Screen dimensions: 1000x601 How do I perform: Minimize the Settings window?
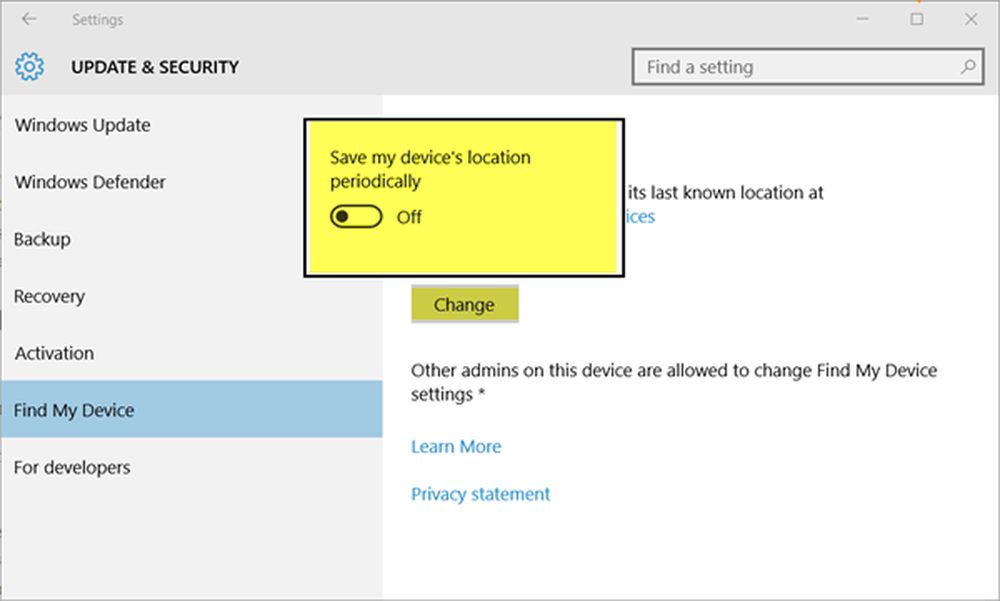point(862,19)
